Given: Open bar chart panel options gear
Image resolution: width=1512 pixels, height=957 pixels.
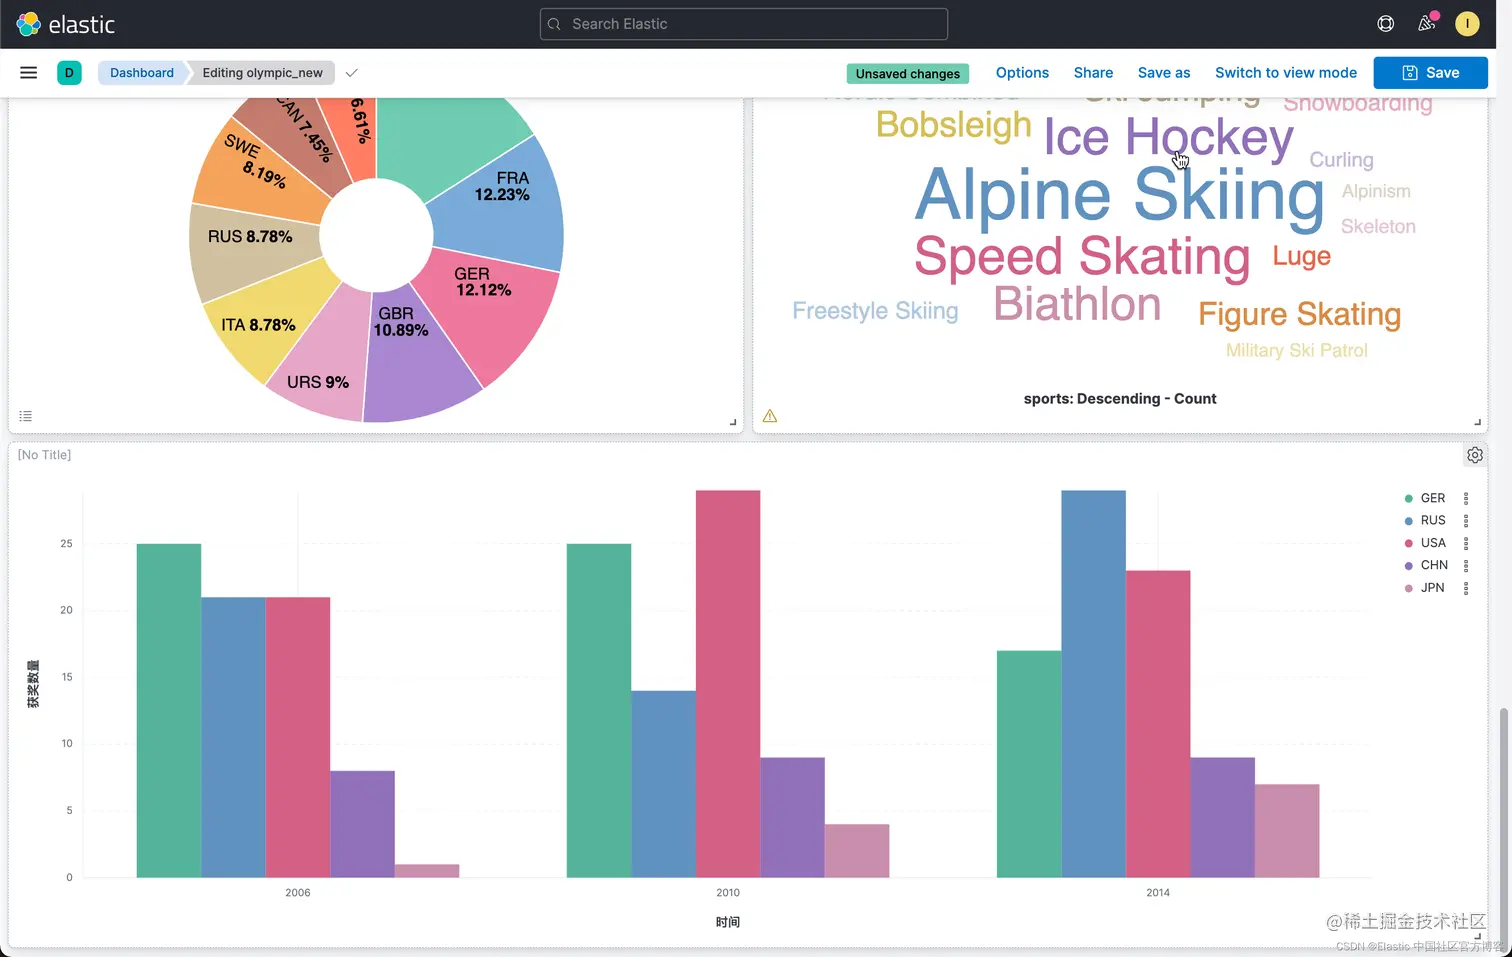Looking at the screenshot, I should (1475, 455).
